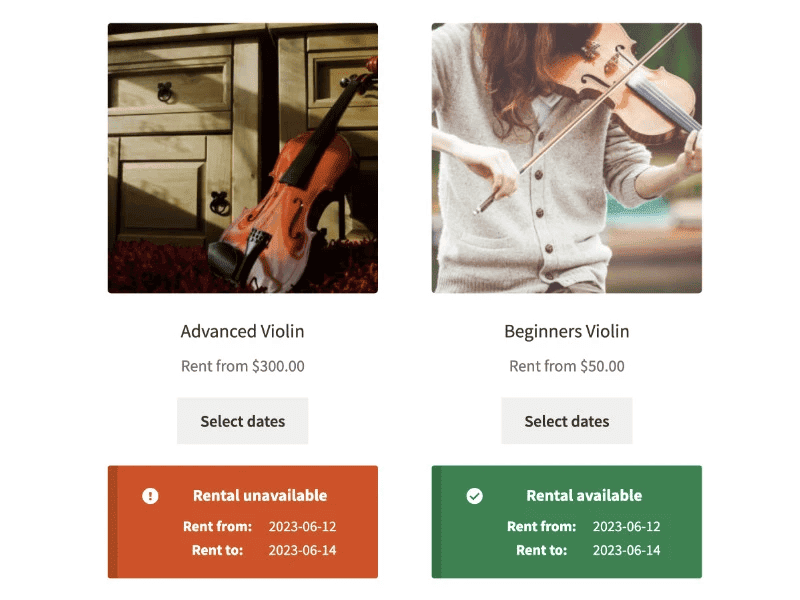Click the checkmark icon in the available notice
The image size is (800, 600).
474,496
